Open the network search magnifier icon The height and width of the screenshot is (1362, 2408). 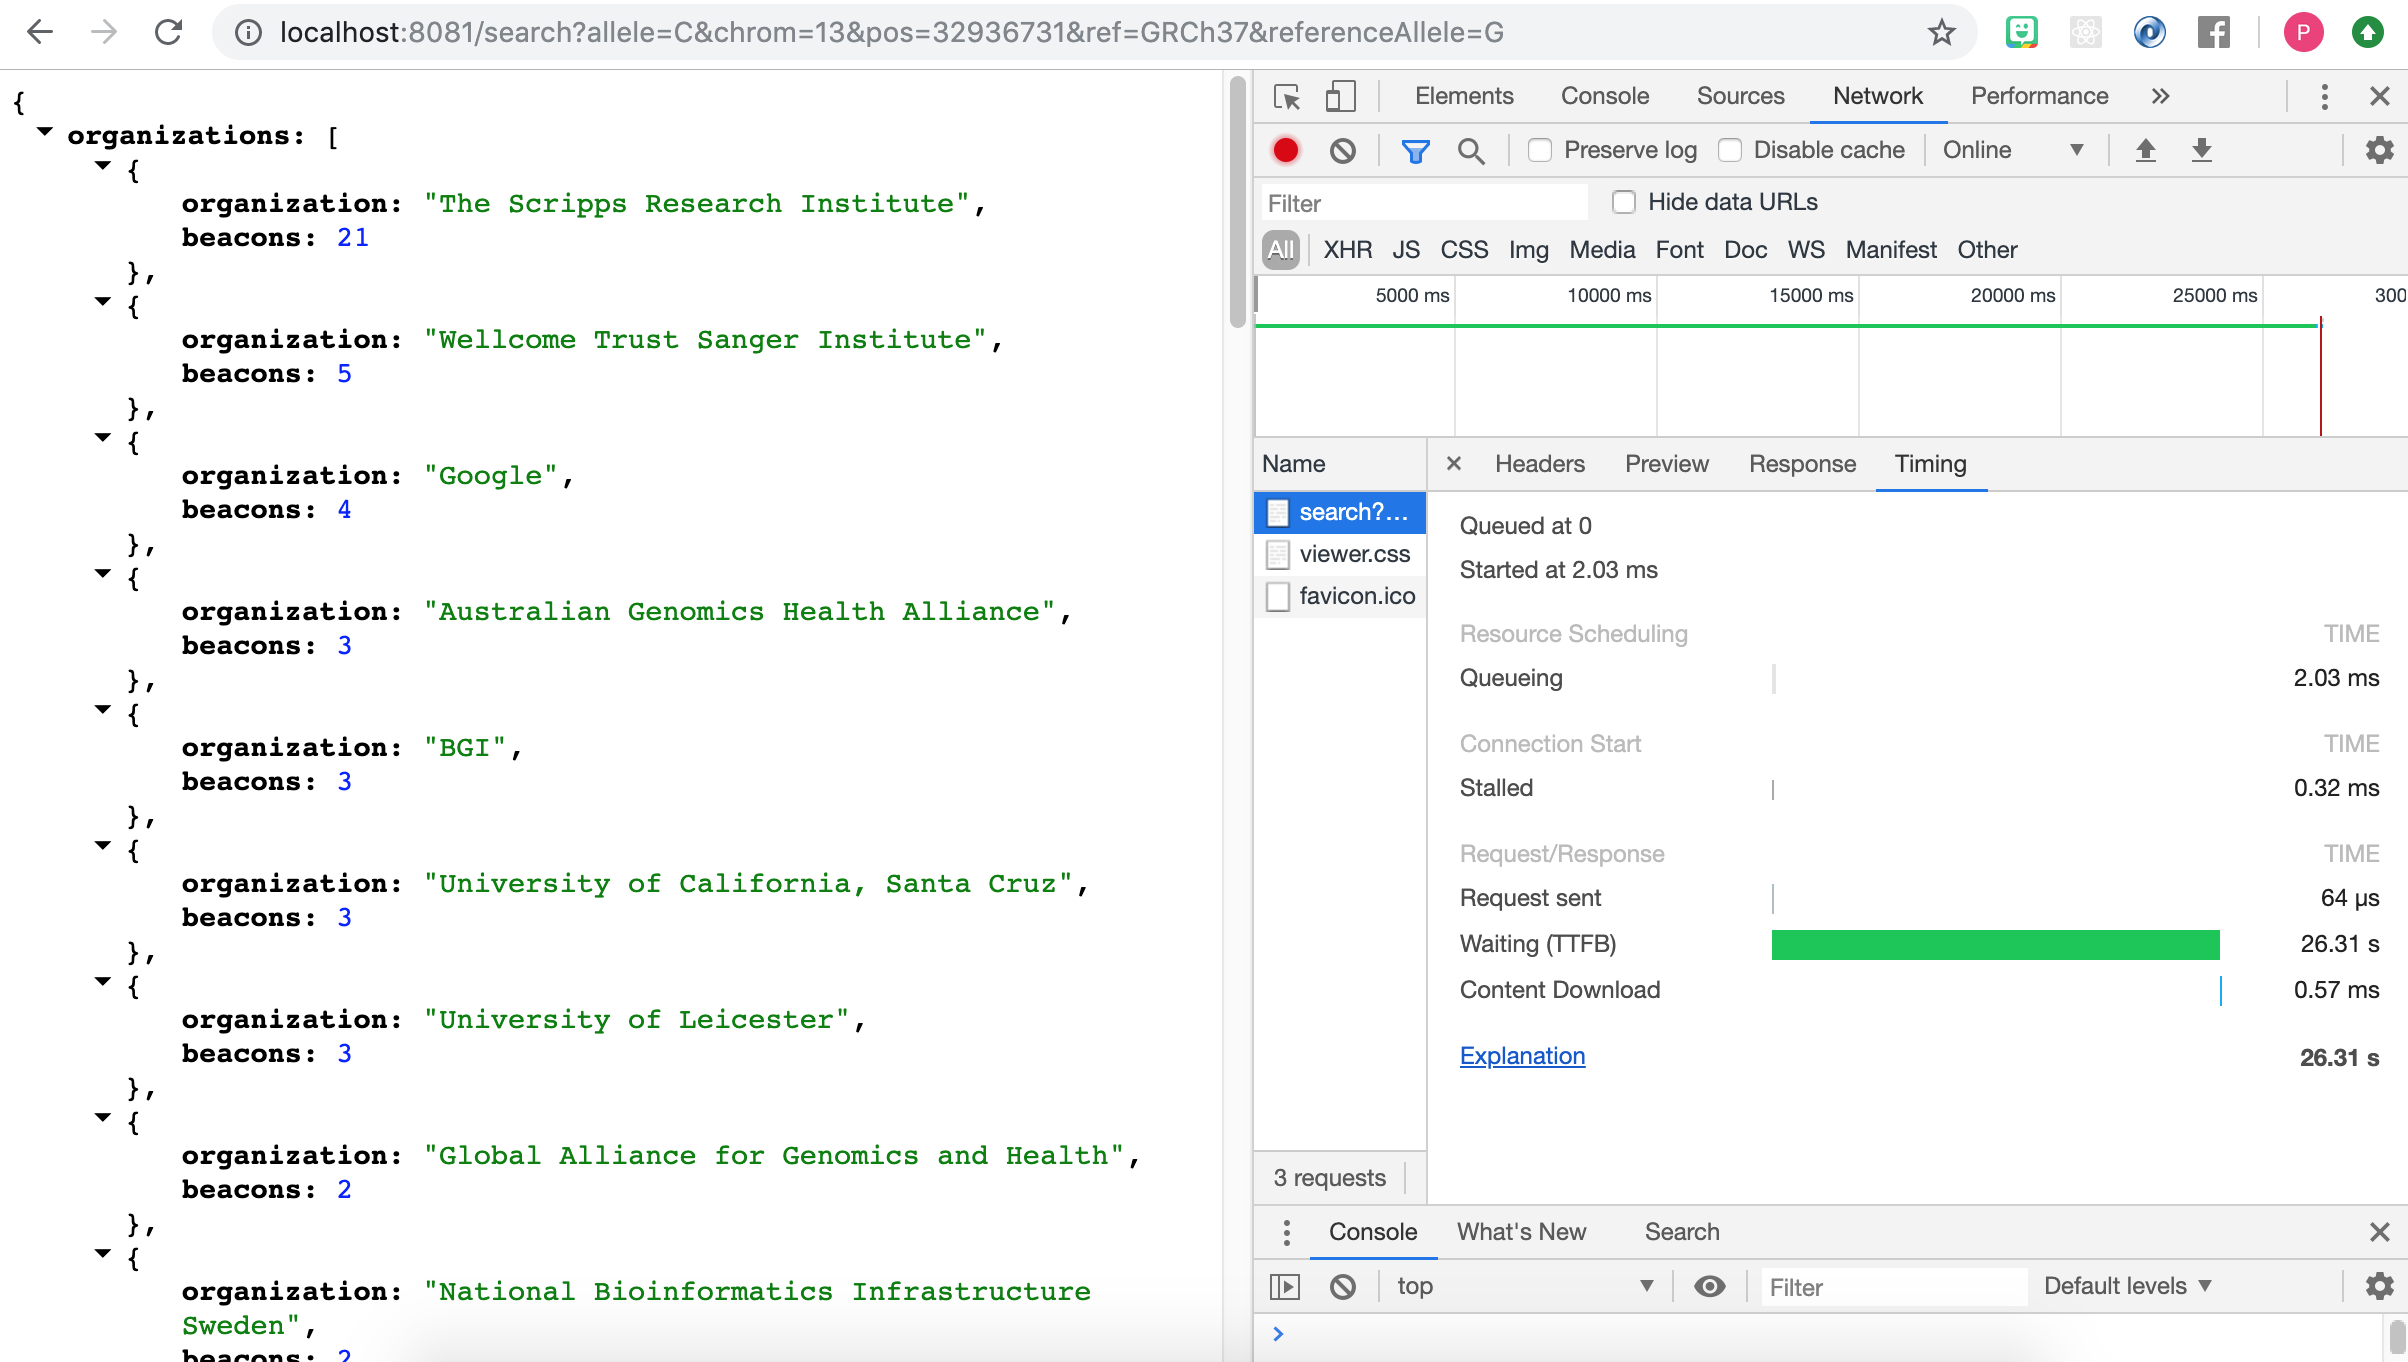point(1470,150)
